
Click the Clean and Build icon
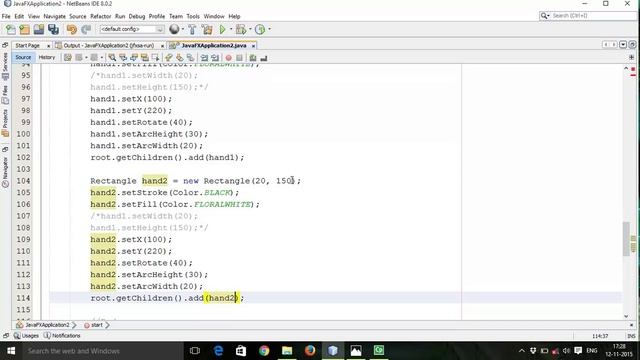207,29
